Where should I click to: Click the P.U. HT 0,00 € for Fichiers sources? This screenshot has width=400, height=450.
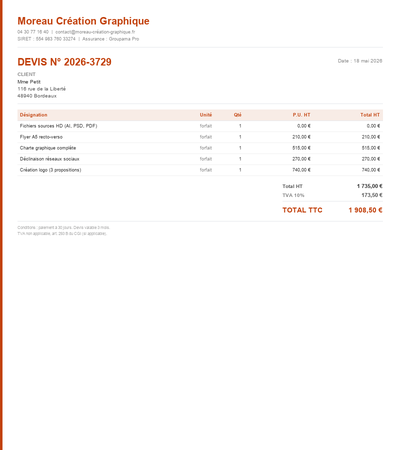pyautogui.click(x=304, y=126)
